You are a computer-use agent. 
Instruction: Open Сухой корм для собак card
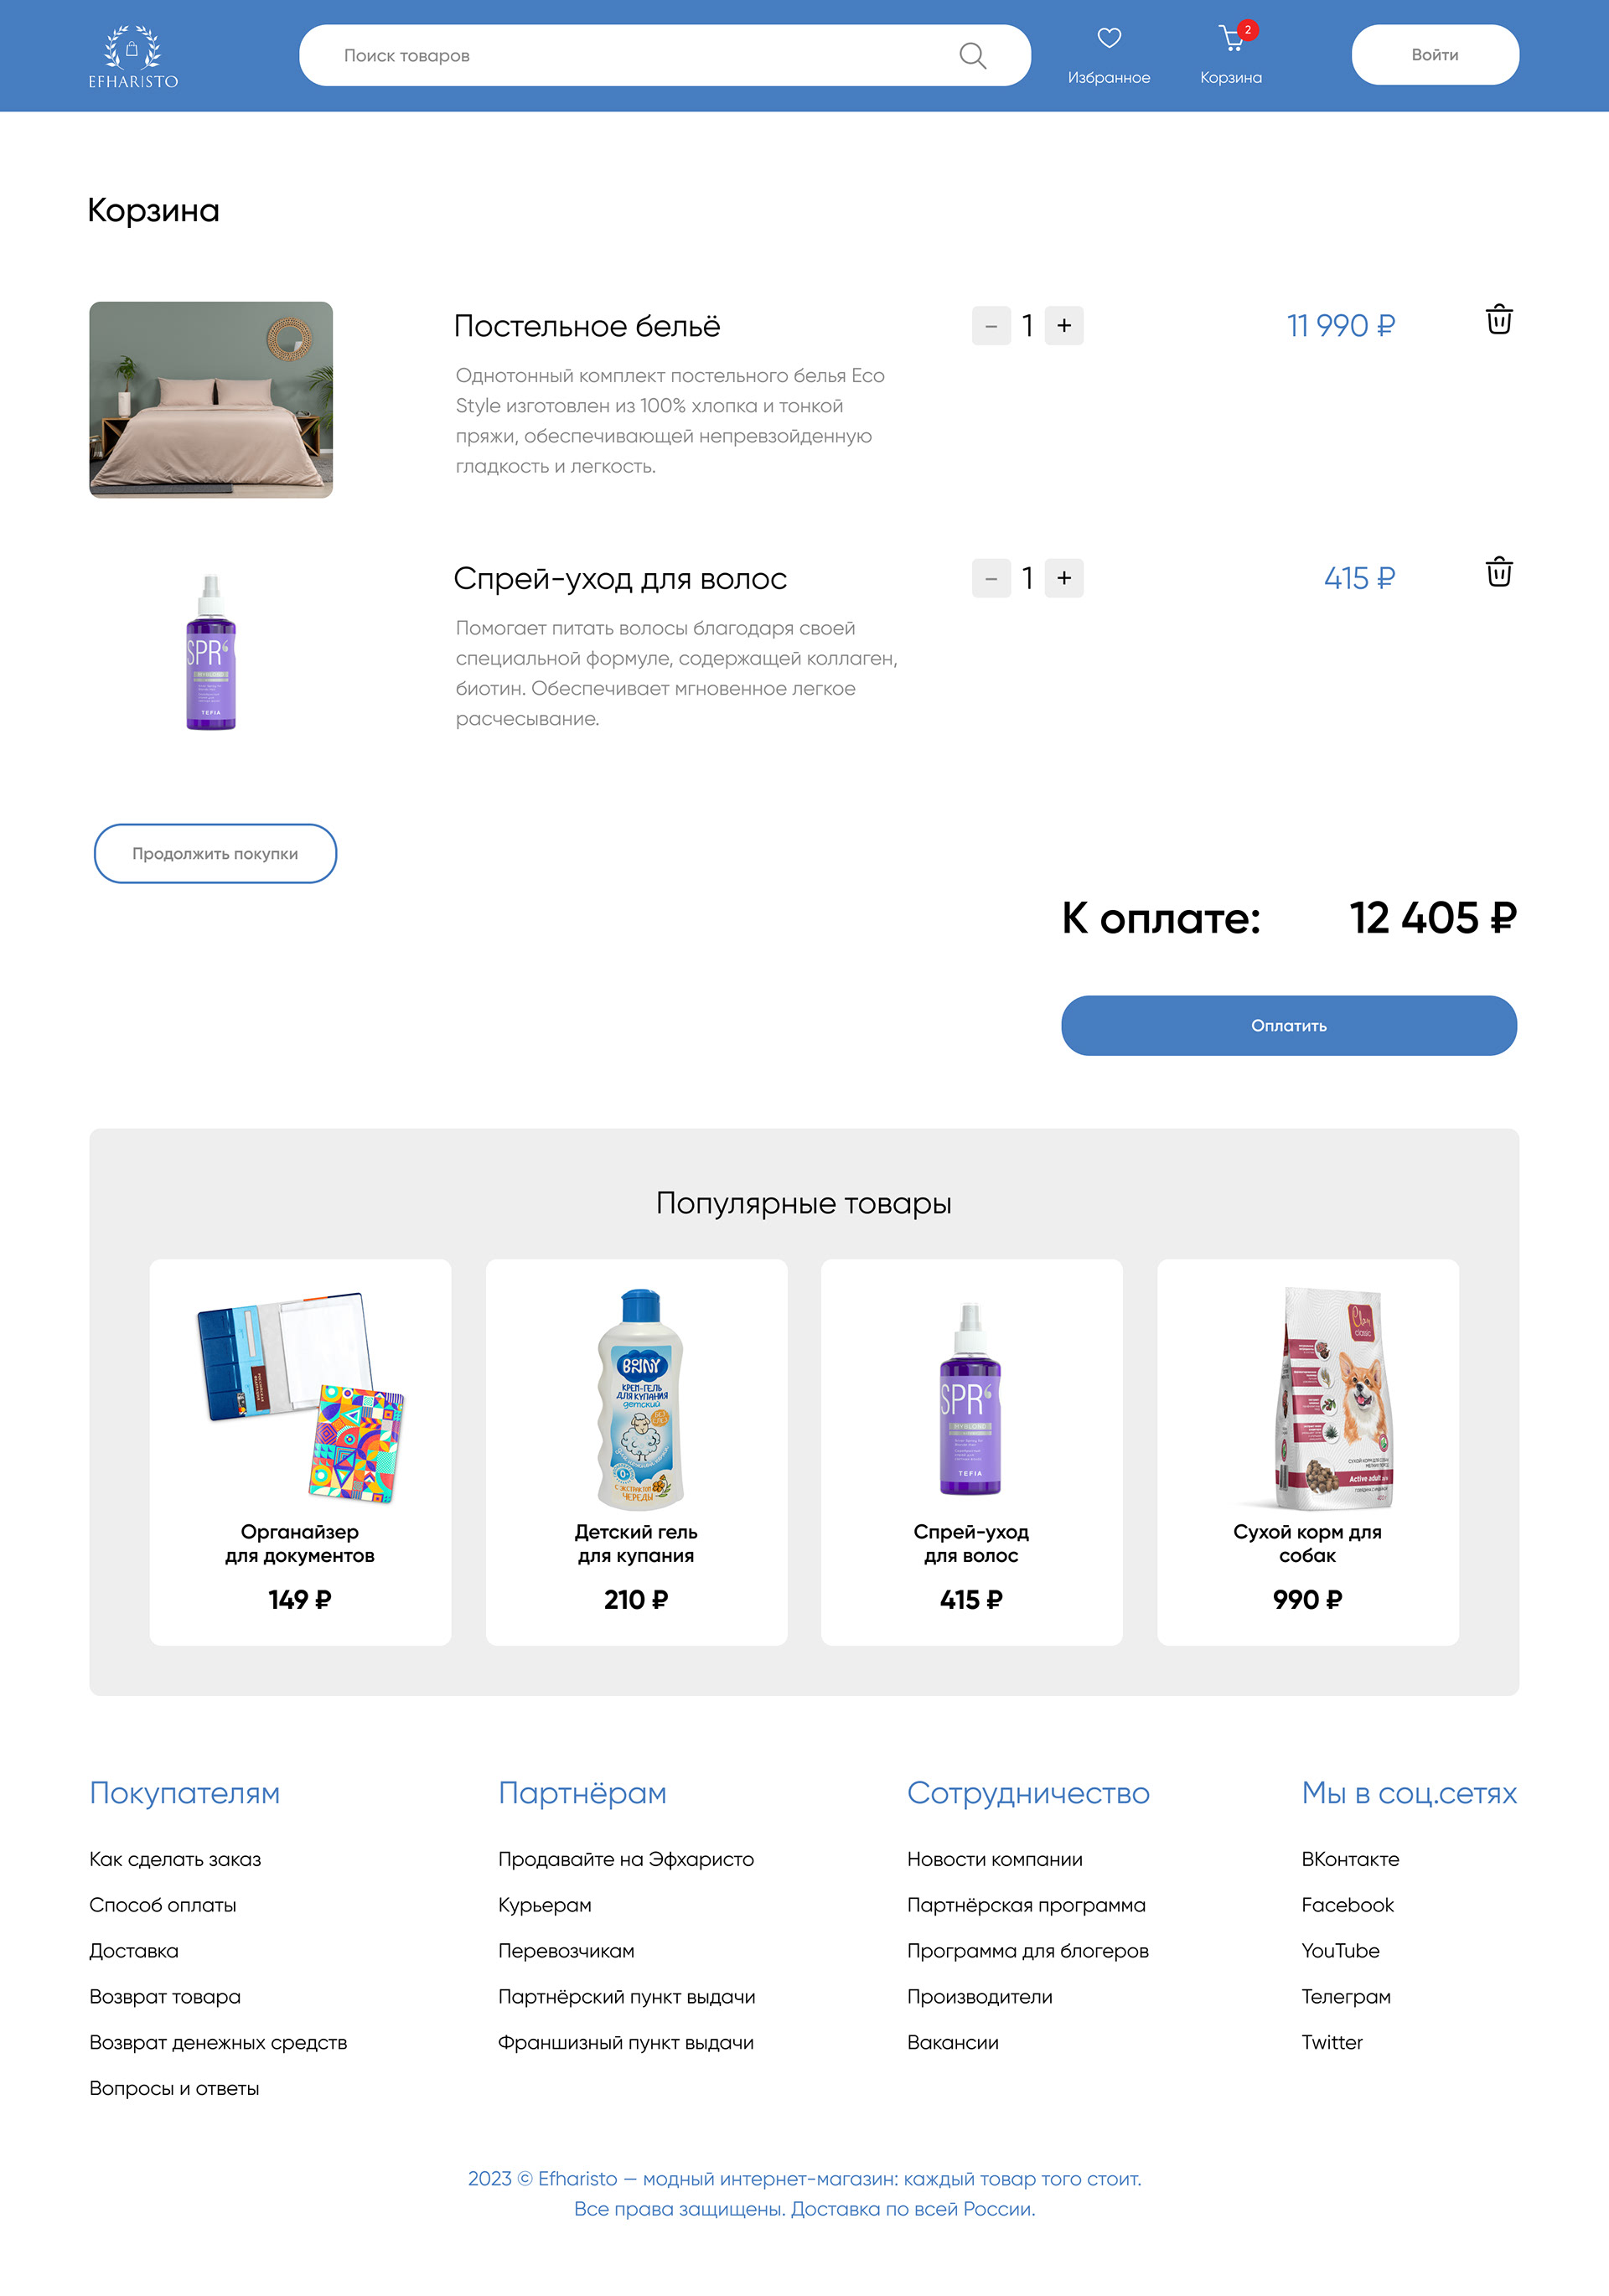[x=1308, y=1452]
